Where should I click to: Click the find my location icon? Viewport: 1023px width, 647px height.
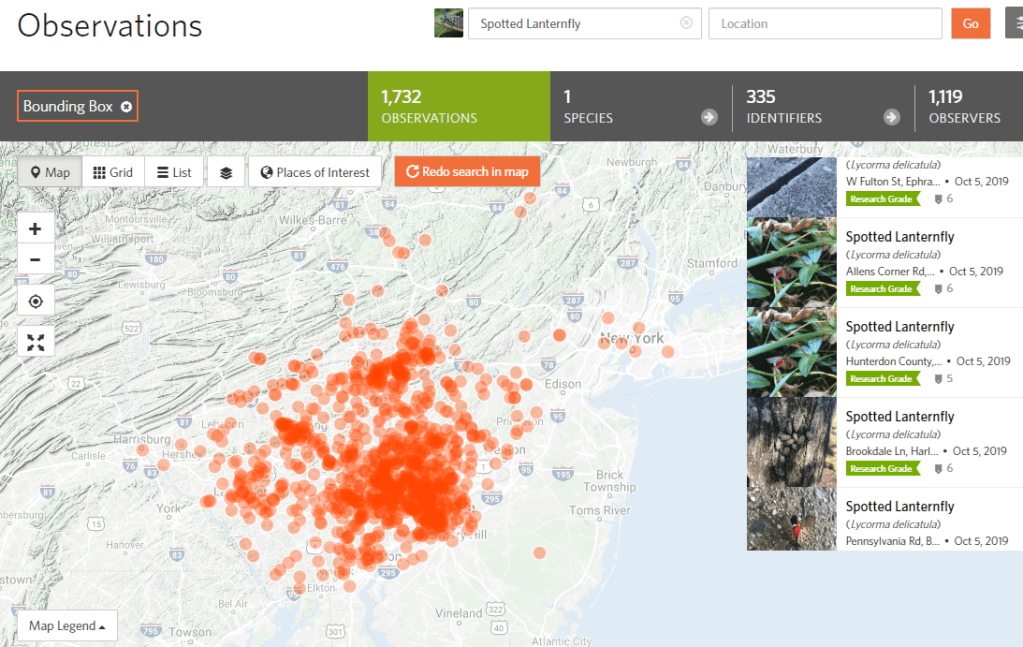click(35, 301)
